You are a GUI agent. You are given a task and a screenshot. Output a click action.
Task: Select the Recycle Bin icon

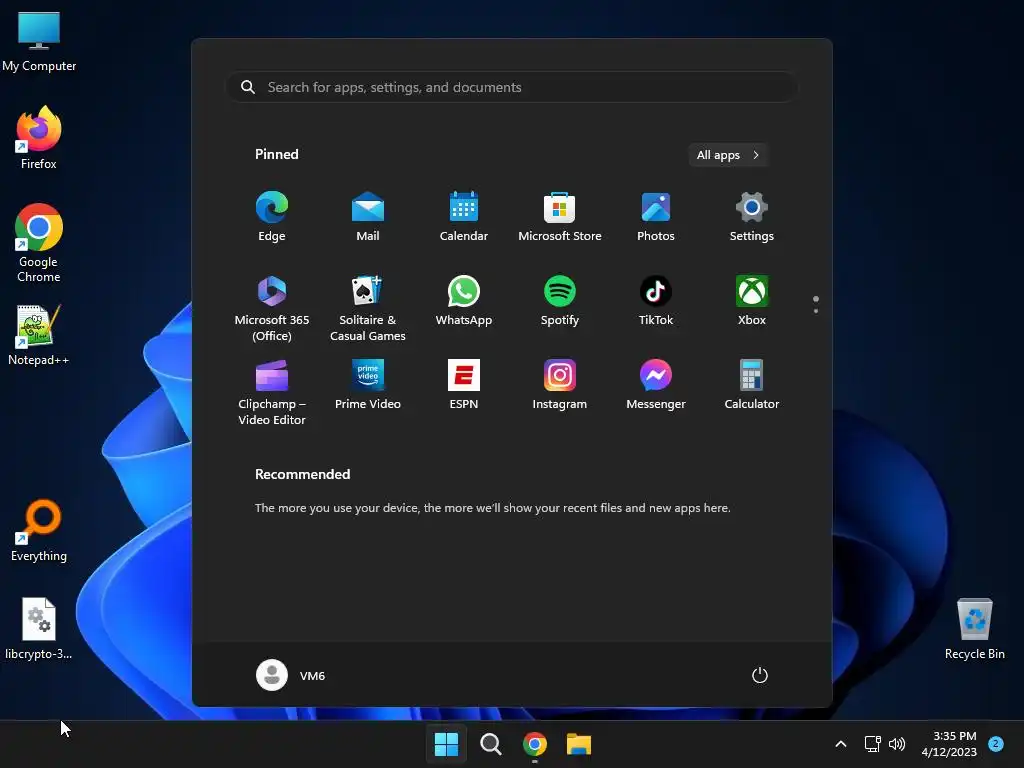pos(974,628)
